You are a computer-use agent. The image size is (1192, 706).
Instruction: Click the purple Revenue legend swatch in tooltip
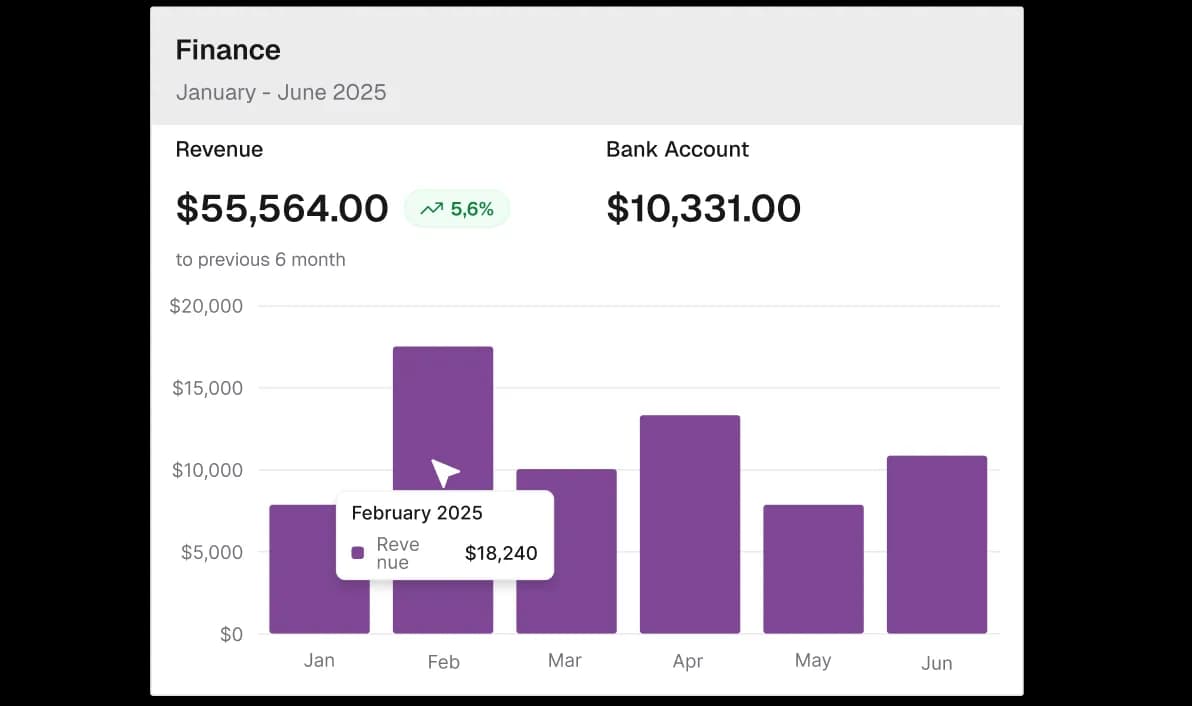pyautogui.click(x=358, y=553)
